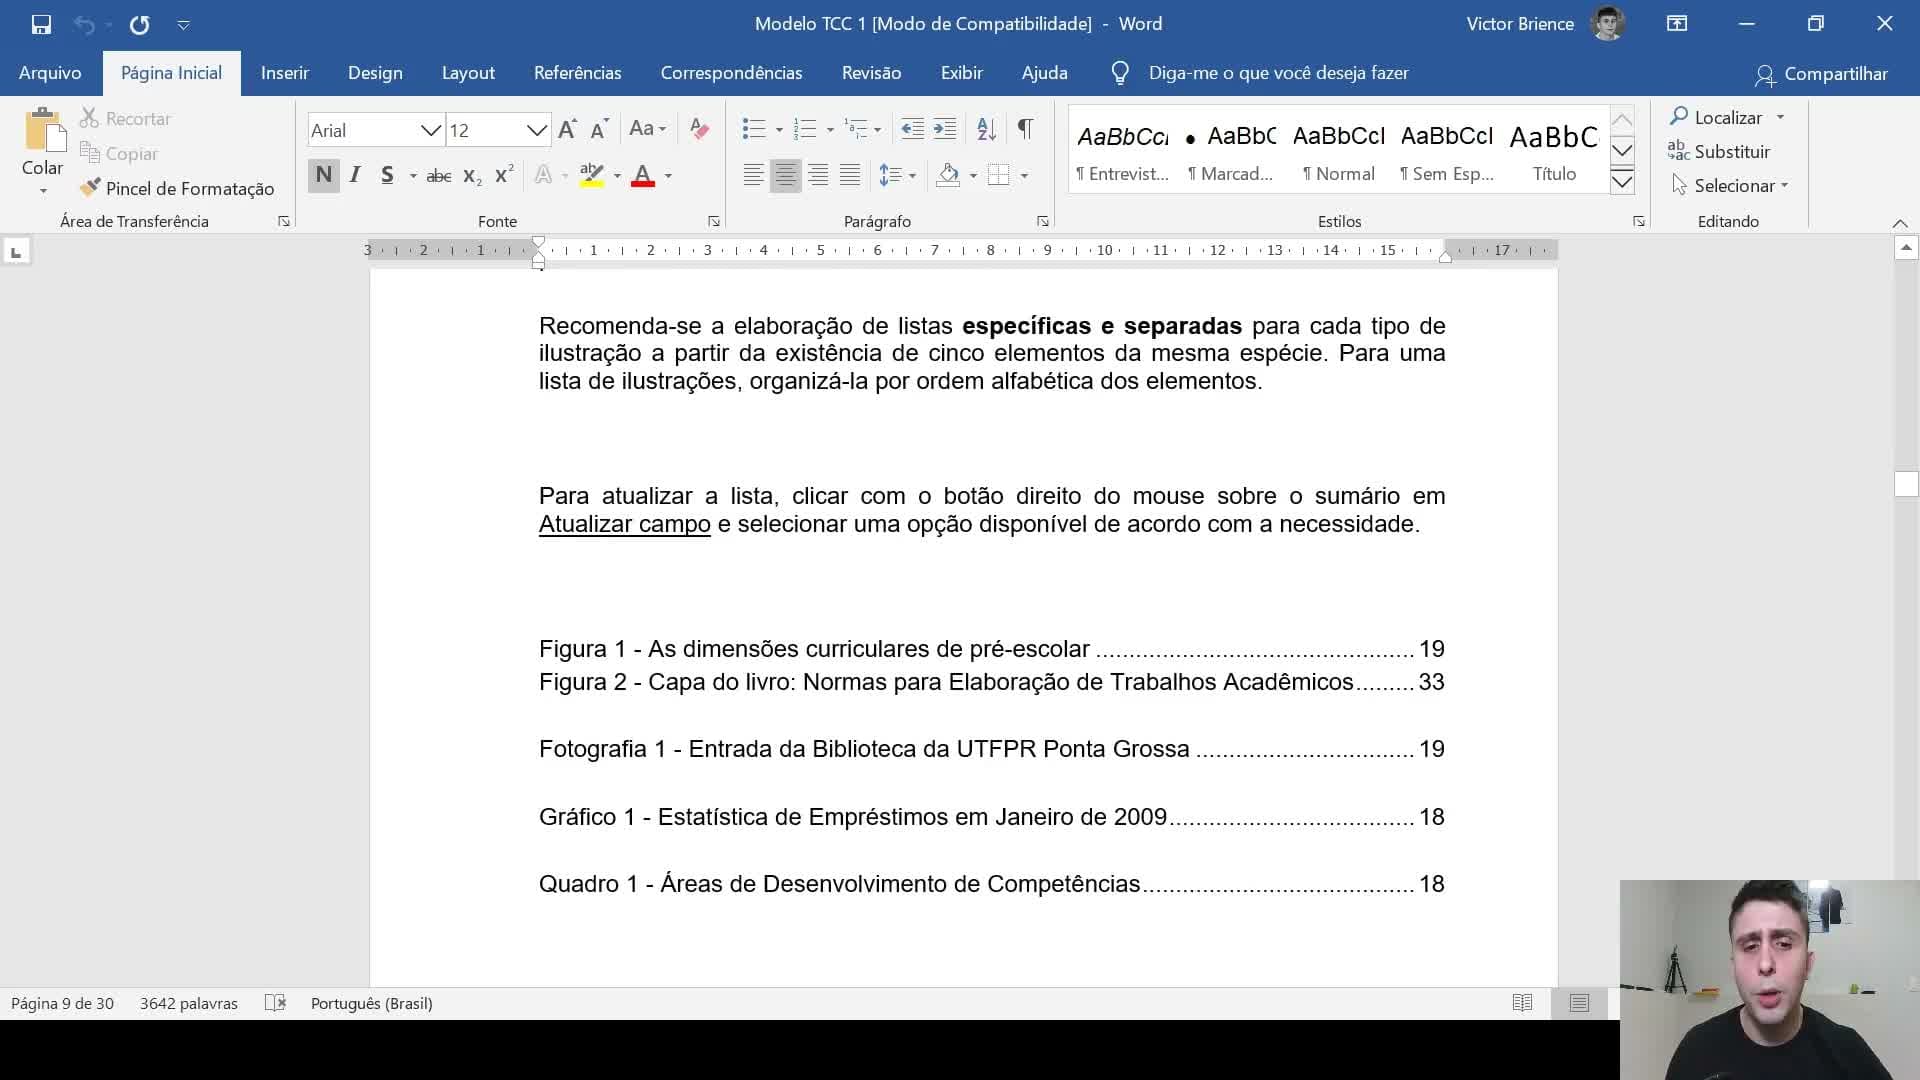Image resolution: width=1920 pixels, height=1080 pixels.
Task: Click the bullets list icon
Action: click(754, 129)
